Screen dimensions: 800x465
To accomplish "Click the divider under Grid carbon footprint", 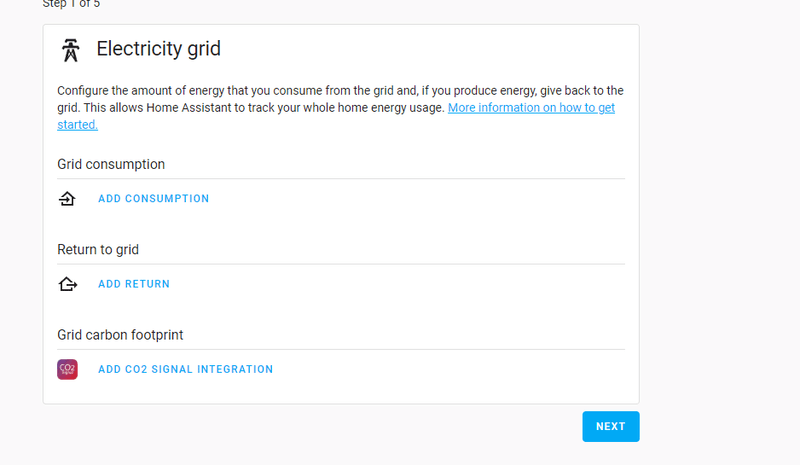I will click(x=340, y=349).
